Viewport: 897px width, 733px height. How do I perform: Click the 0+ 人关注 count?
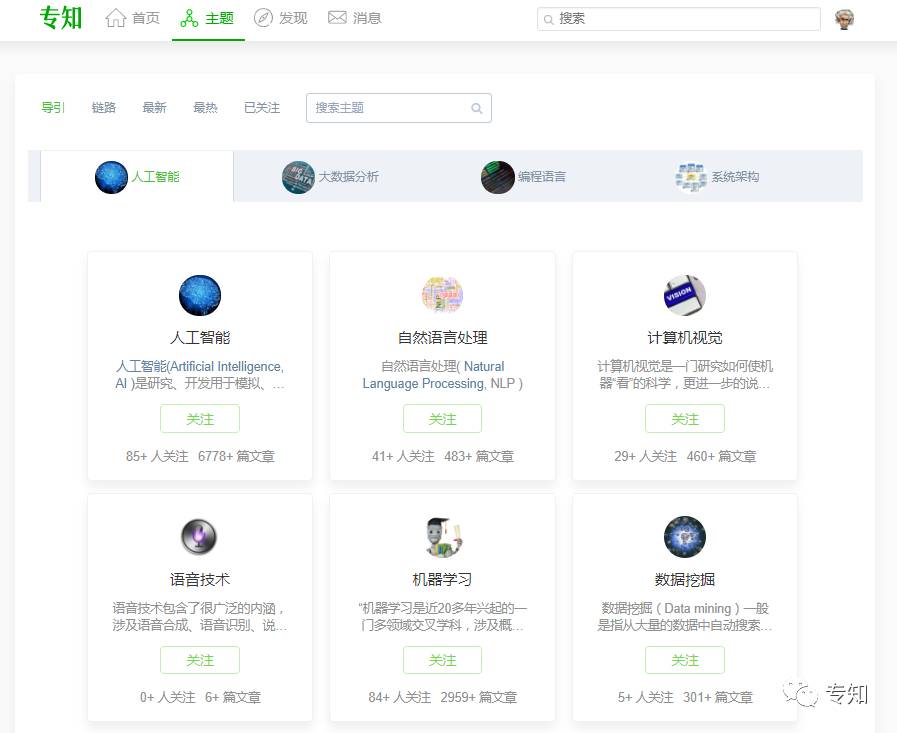(168, 698)
